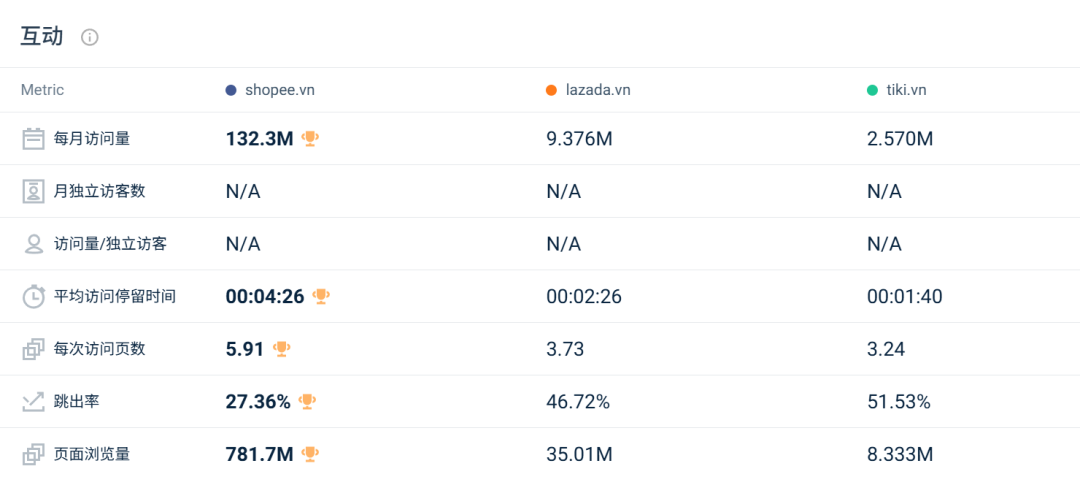Image resolution: width=1080 pixels, height=477 pixels.
Task: Click trophy icon next to 132.3M
Action: point(310,138)
